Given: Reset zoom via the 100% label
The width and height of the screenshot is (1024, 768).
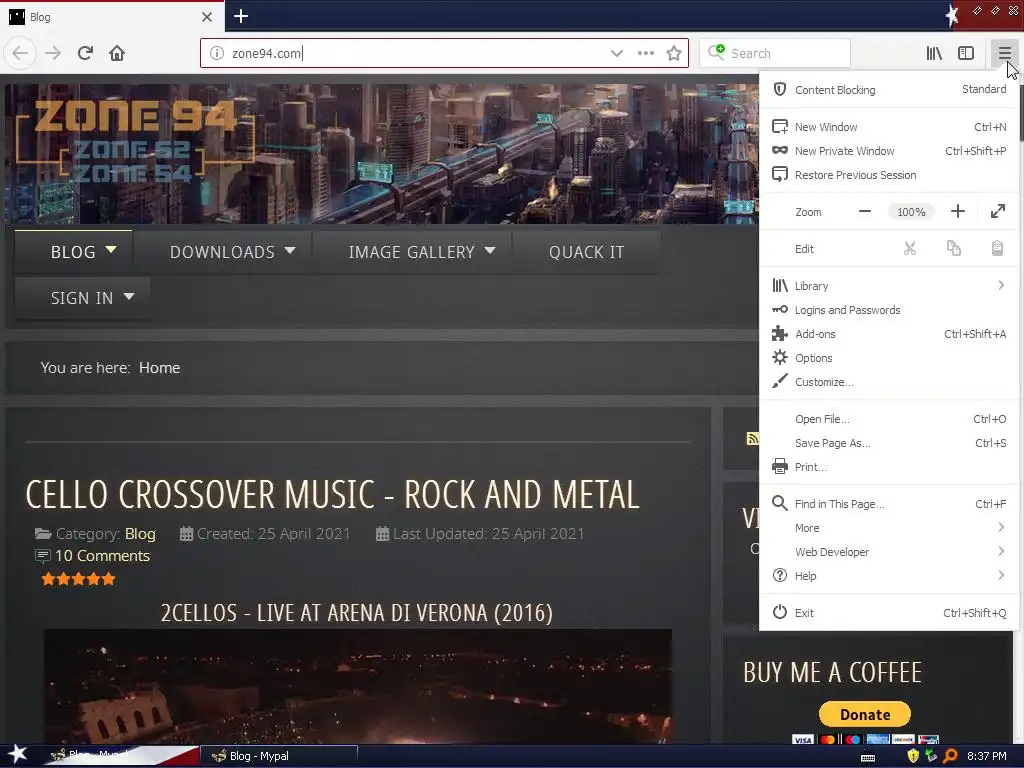Looking at the screenshot, I should tap(911, 212).
